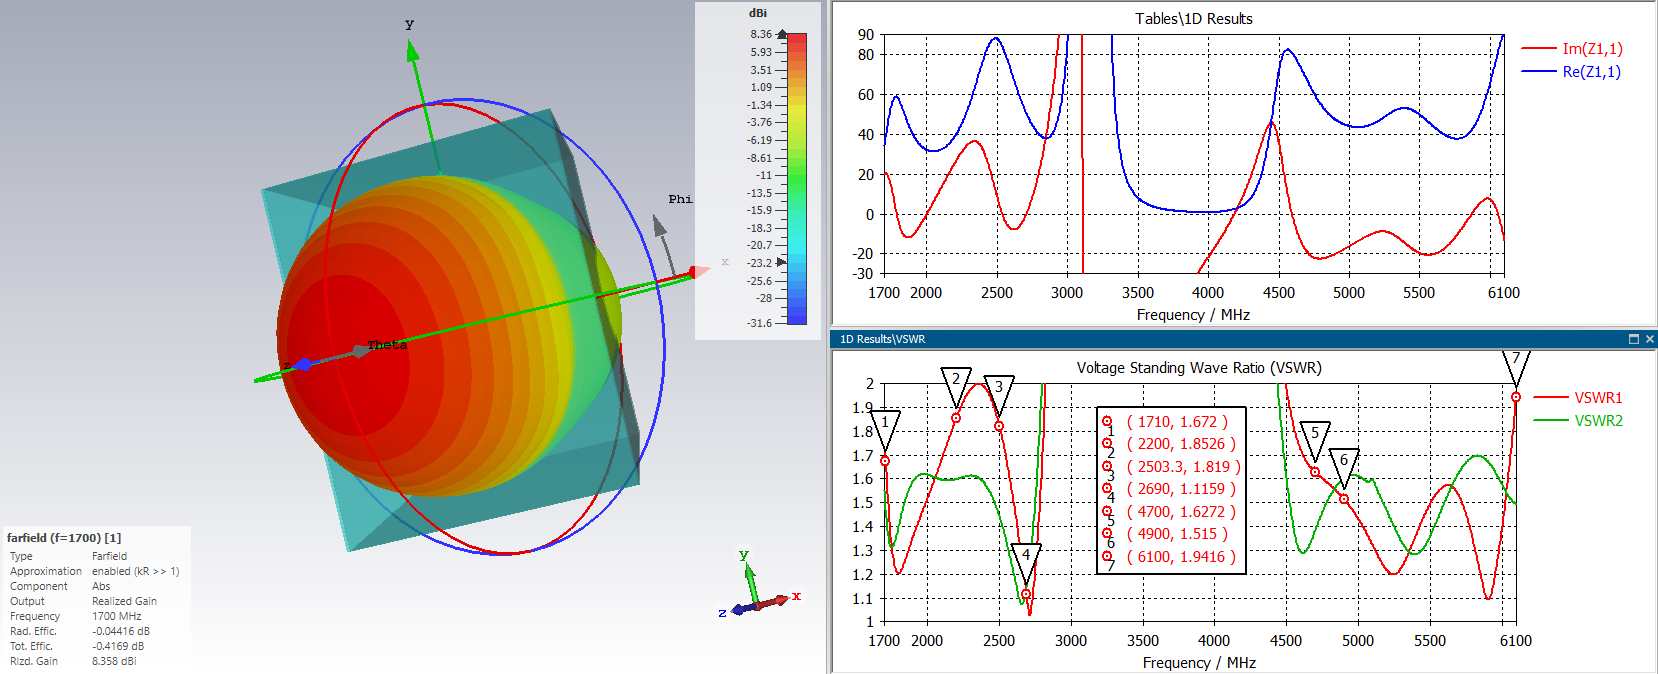Close the 1D Results\VSWR plot window
The image size is (1658, 674).
point(1649,339)
